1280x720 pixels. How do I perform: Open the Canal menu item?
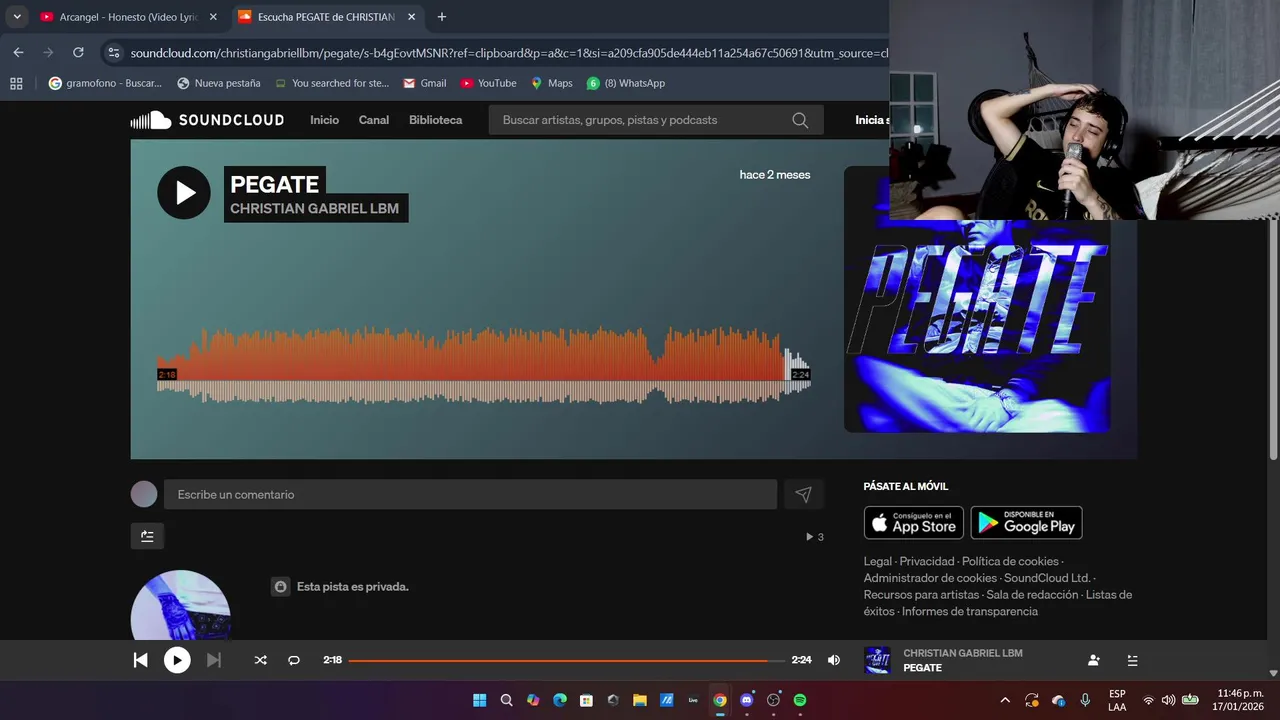(374, 120)
